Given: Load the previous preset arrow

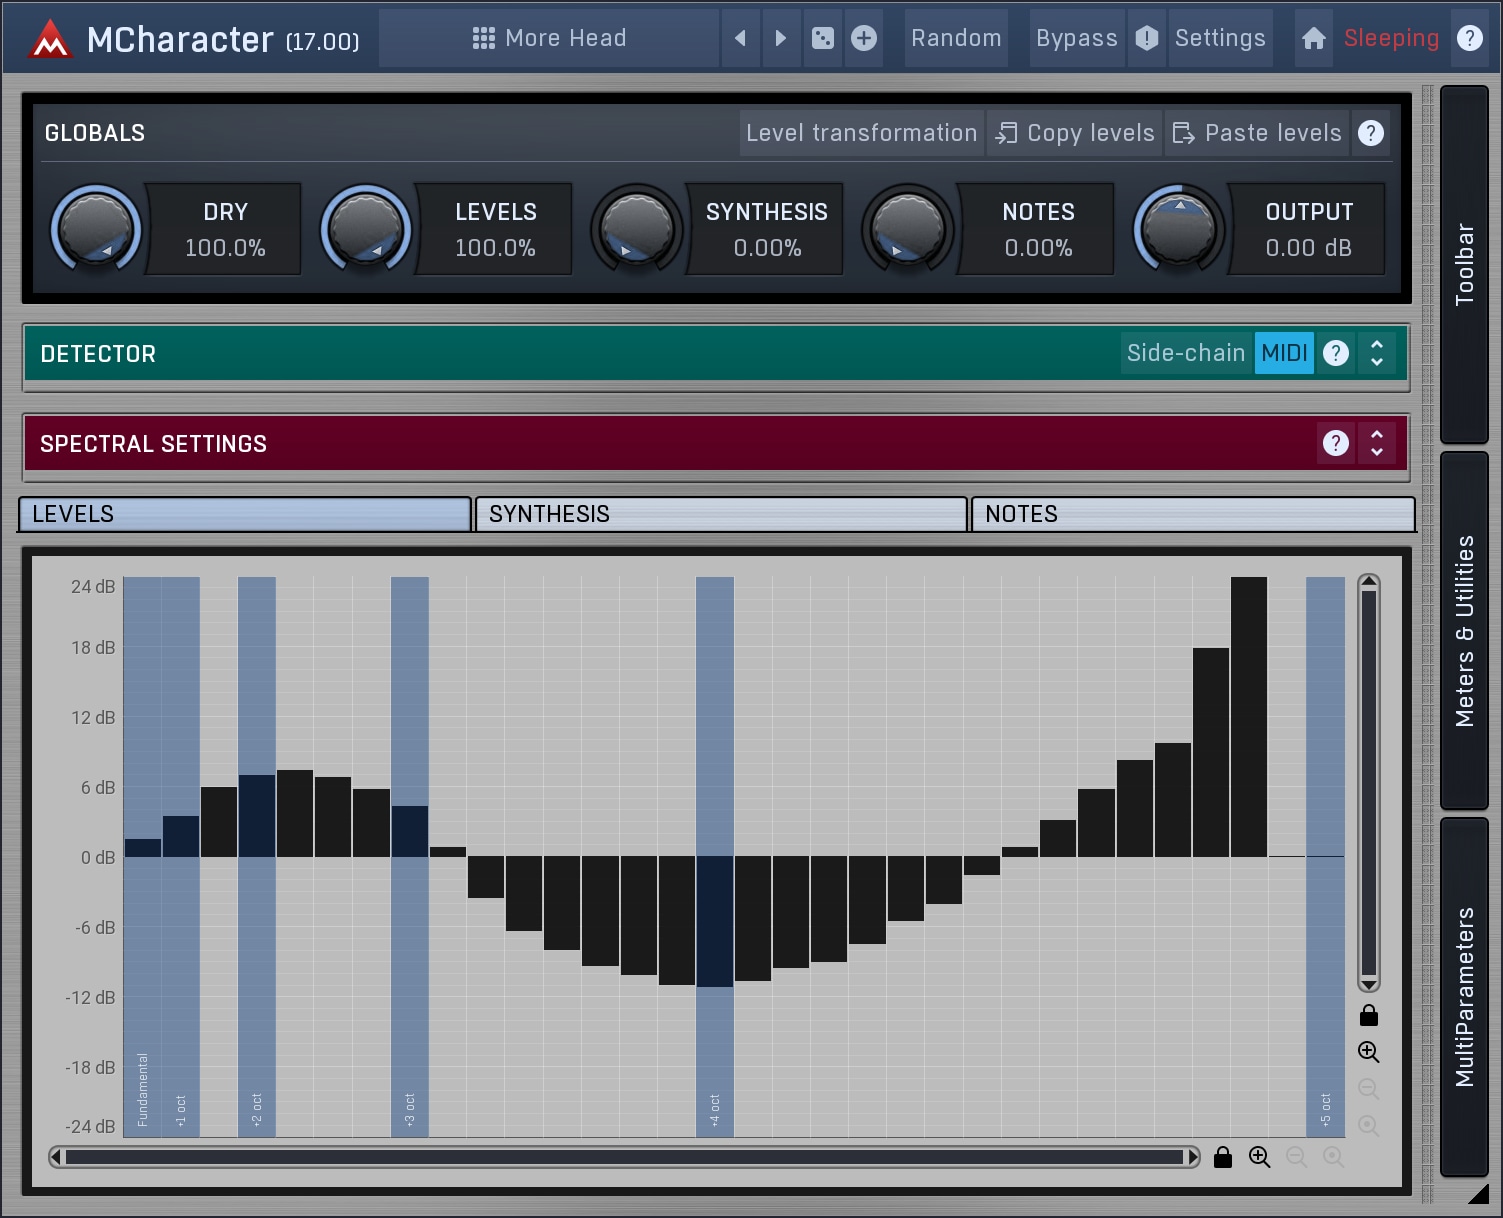Looking at the screenshot, I should (740, 38).
